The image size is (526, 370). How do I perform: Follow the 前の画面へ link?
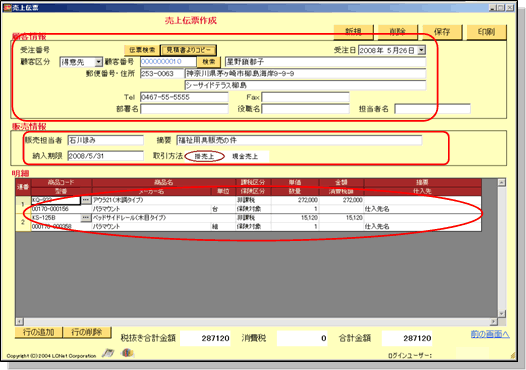click(x=490, y=334)
